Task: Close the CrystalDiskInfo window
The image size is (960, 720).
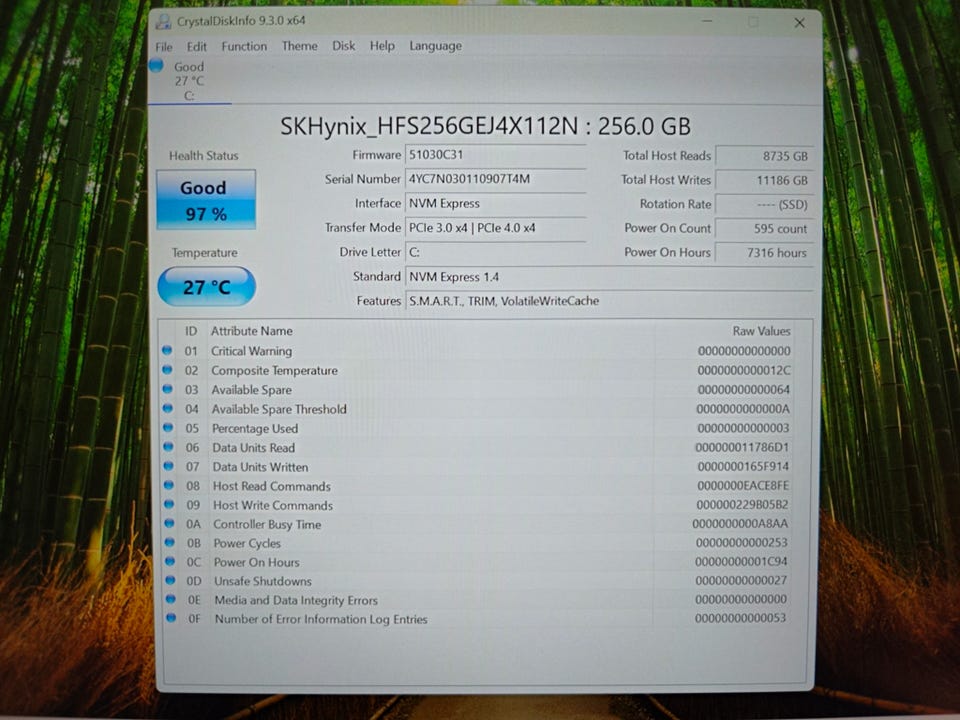Action: (800, 23)
